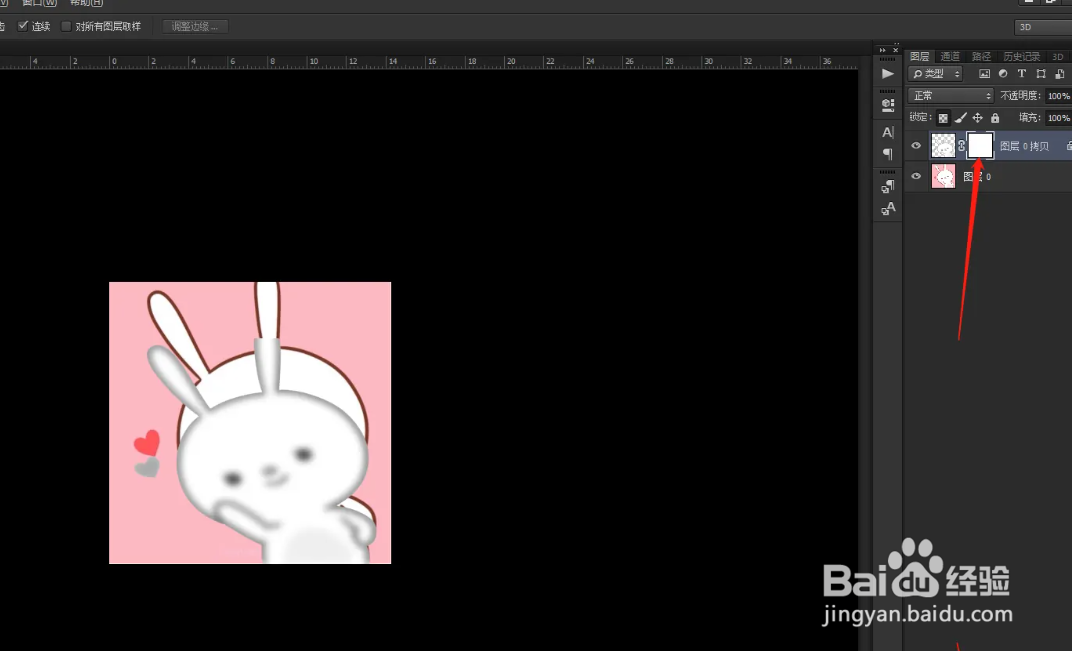
Task: Filter layers by shape layers icon
Action: (x=1041, y=74)
